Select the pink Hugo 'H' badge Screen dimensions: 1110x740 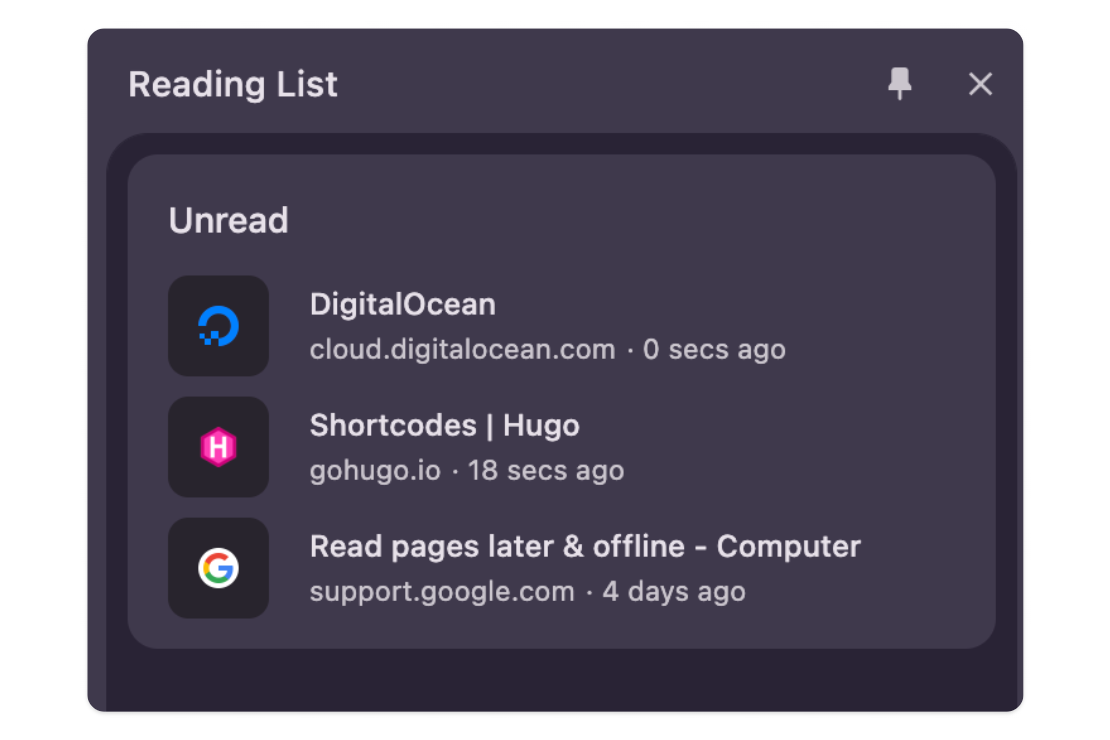tap(219, 447)
